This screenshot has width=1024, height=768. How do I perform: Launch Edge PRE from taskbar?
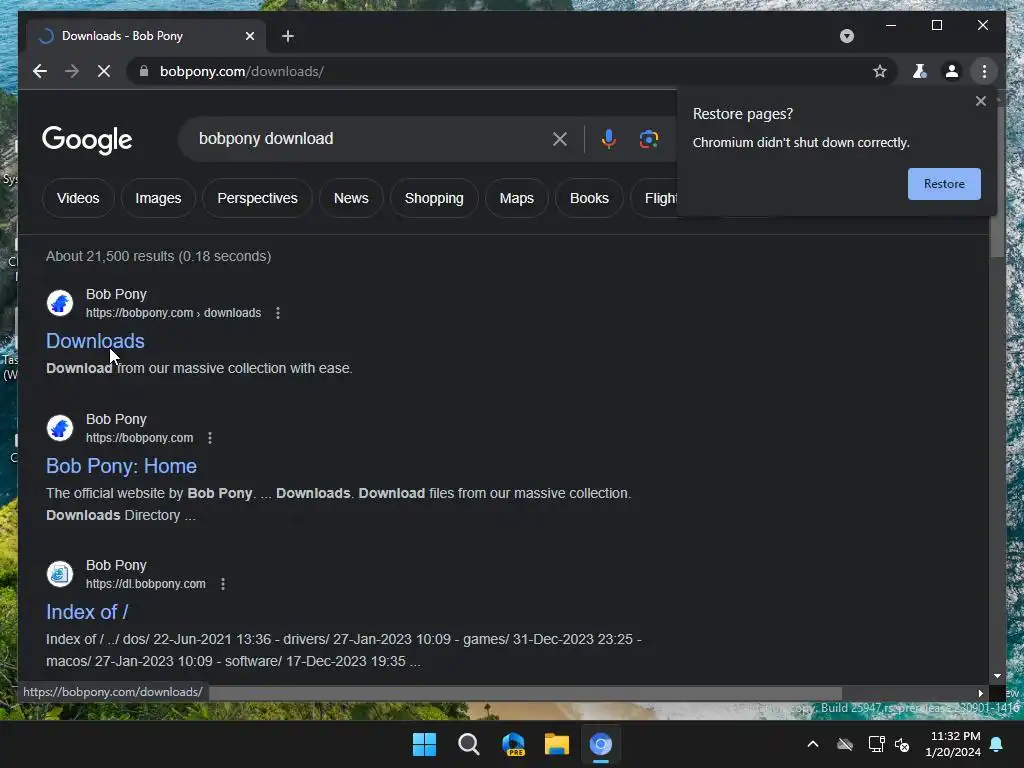pyautogui.click(x=513, y=744)
